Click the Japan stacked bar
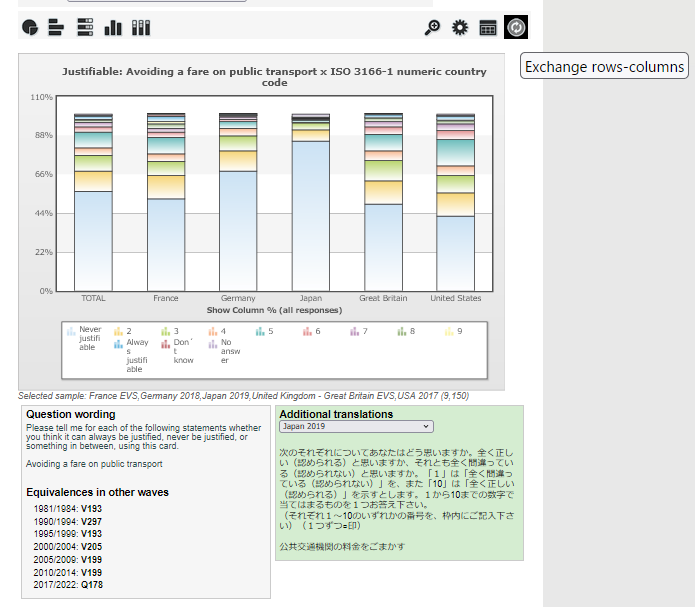This screenshot has height=607, width=695. (311, 202)
